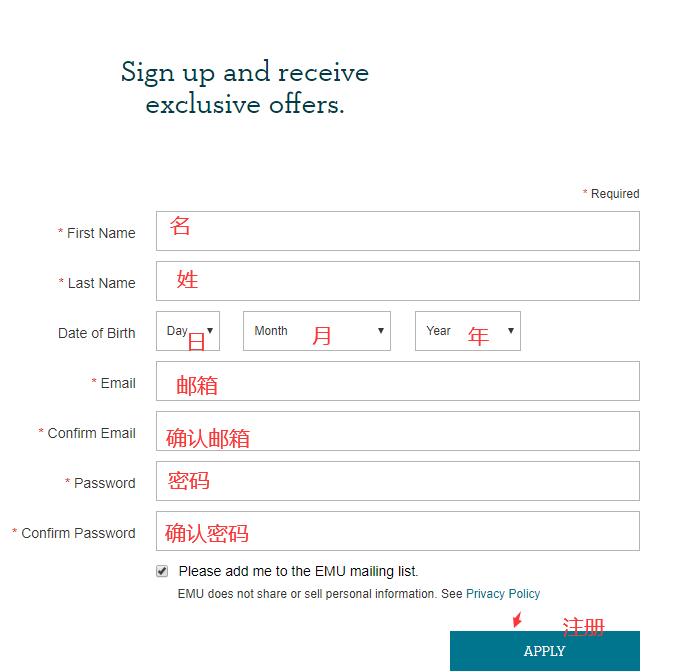
Task: Click the "Email" field label
Action: (117, 383)
